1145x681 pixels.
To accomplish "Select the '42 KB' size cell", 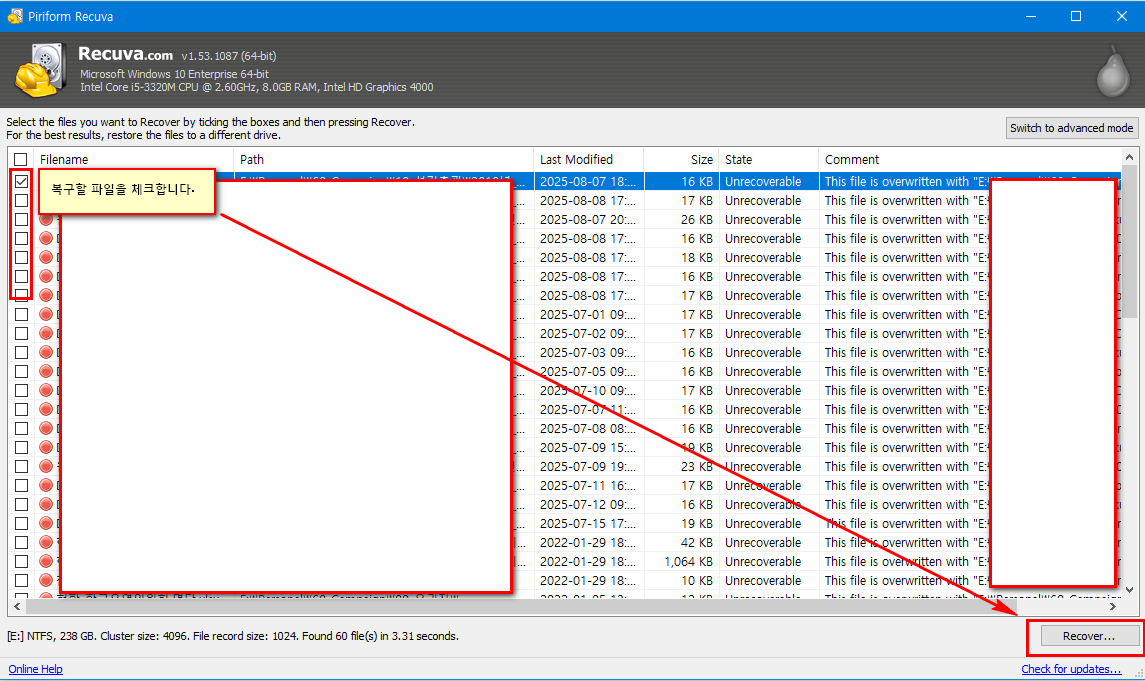I will 697,542.
